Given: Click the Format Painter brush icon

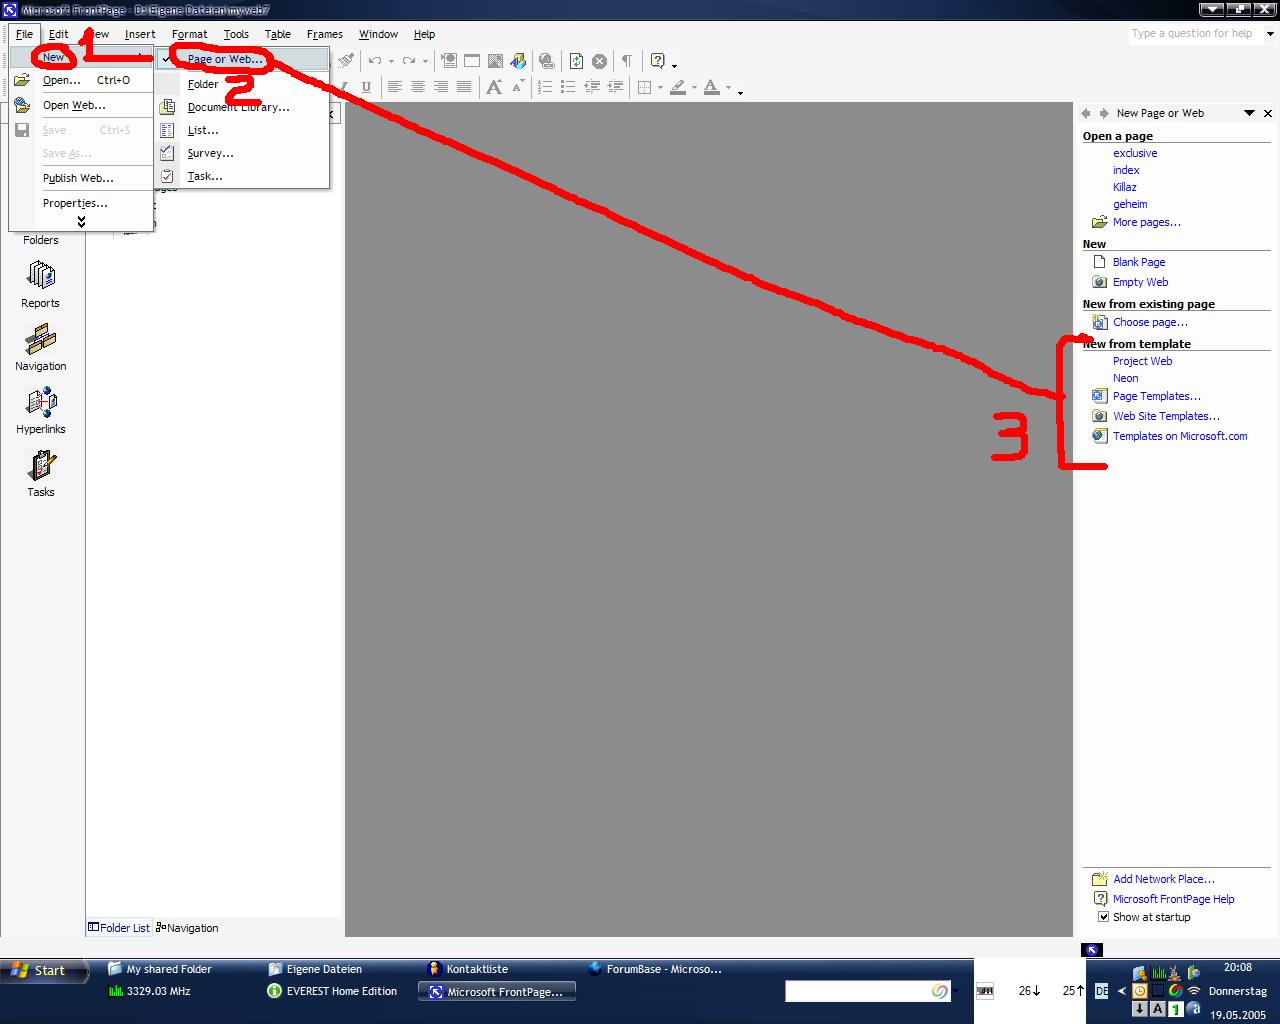Looking at the screenshot, I should point(346,61).
